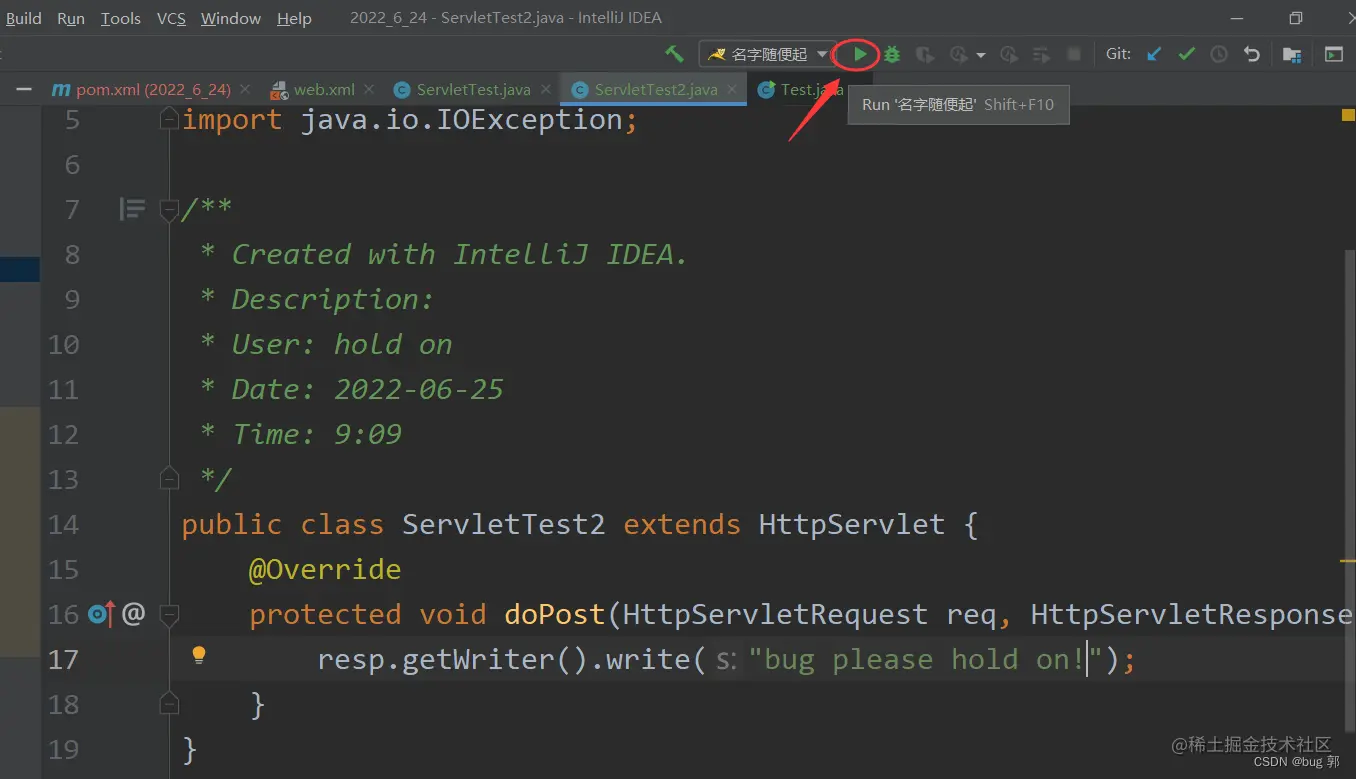Click the ServletTest2 class name
Image resolution: width=1356 pixels, height=779 pixels.
[503, 524]
